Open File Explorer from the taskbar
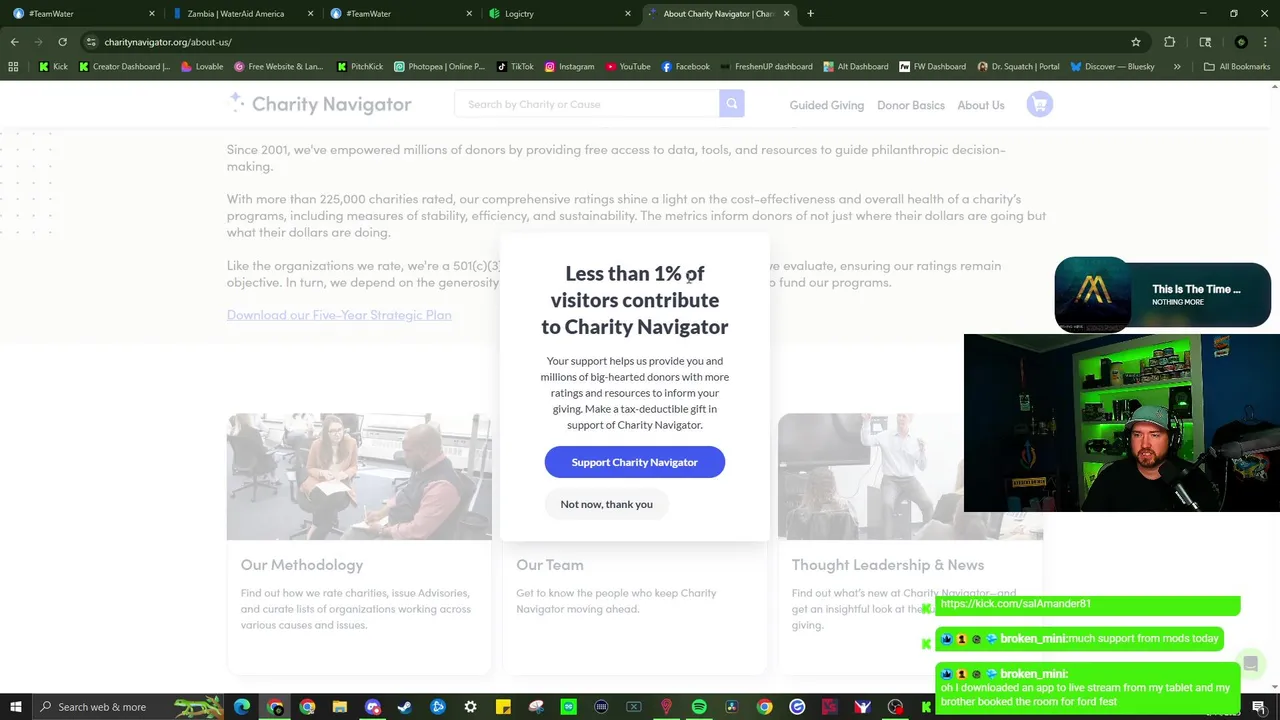Screen dimensions: 1280x720 click(x=340, y=707)
